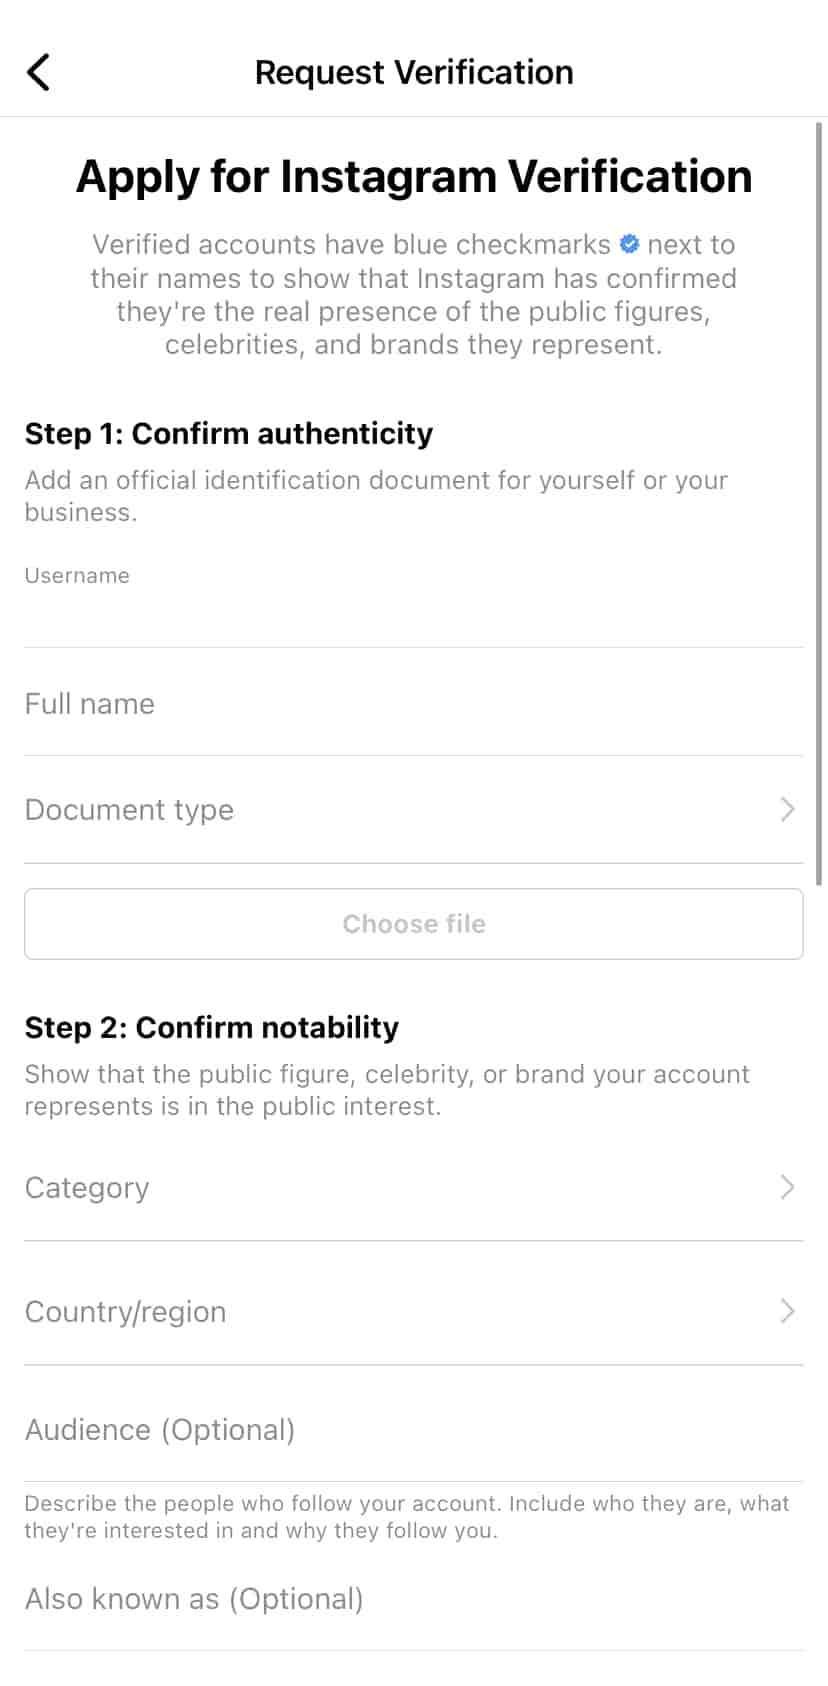The image size is (828, 1686).
Task: Click the audience description helper text
Action: pyautogui.click(x=406, y=1516)
